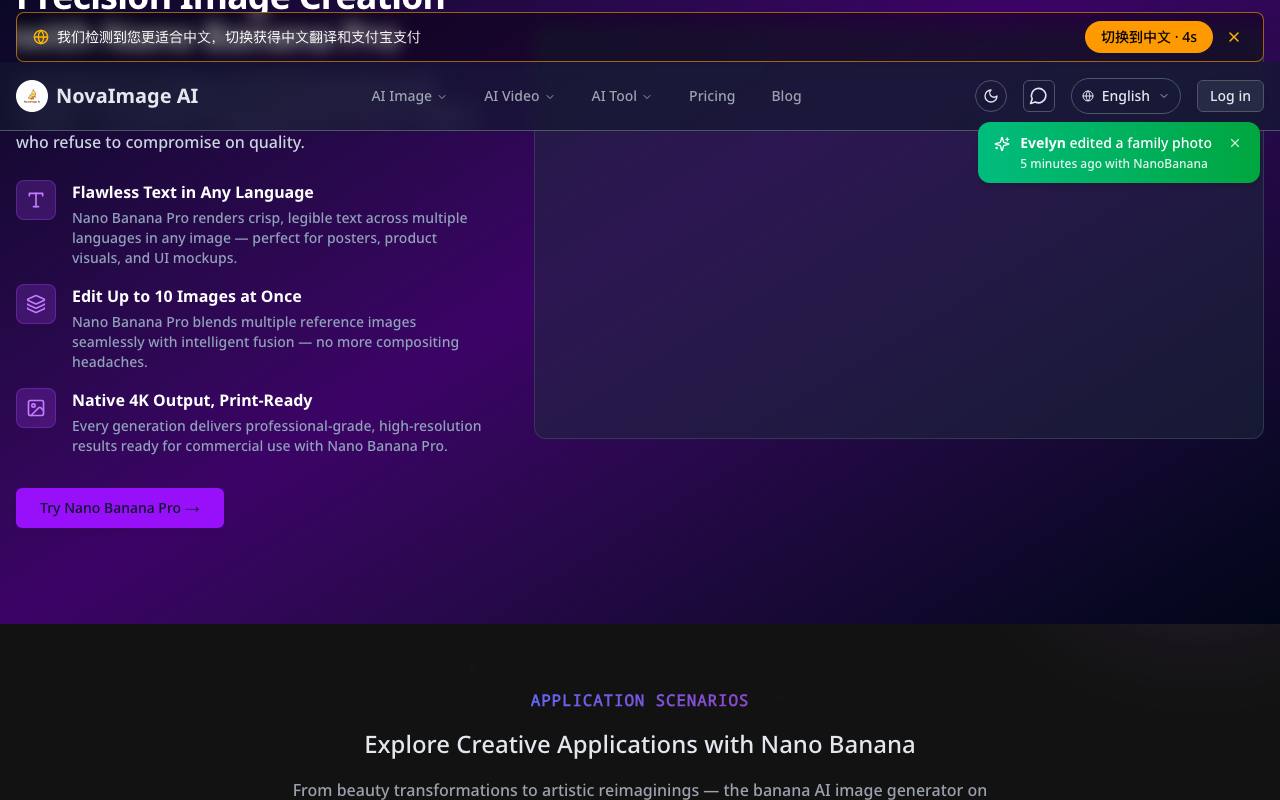1280x800 pixels.
Task: Expand the AI Image dropdown menu
Action: 409,96
